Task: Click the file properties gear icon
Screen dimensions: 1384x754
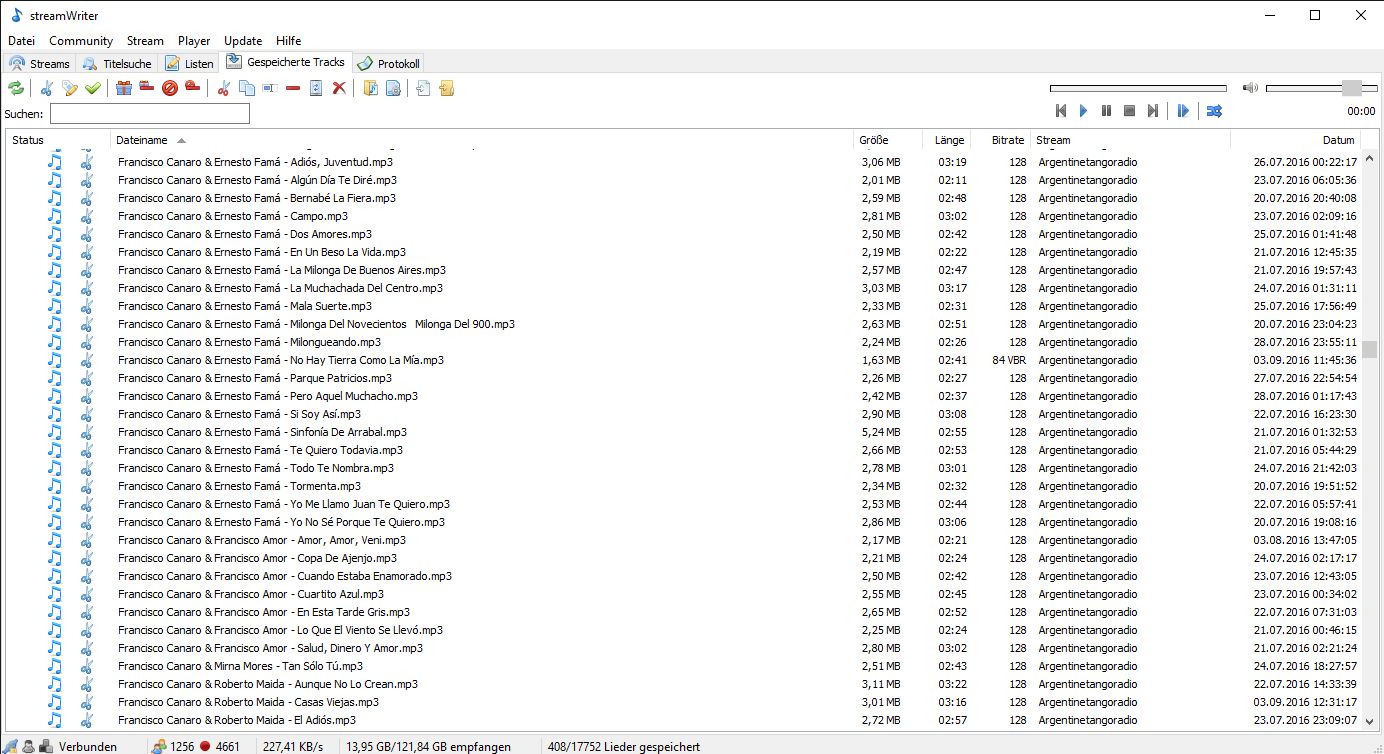Action: point(393,89)
